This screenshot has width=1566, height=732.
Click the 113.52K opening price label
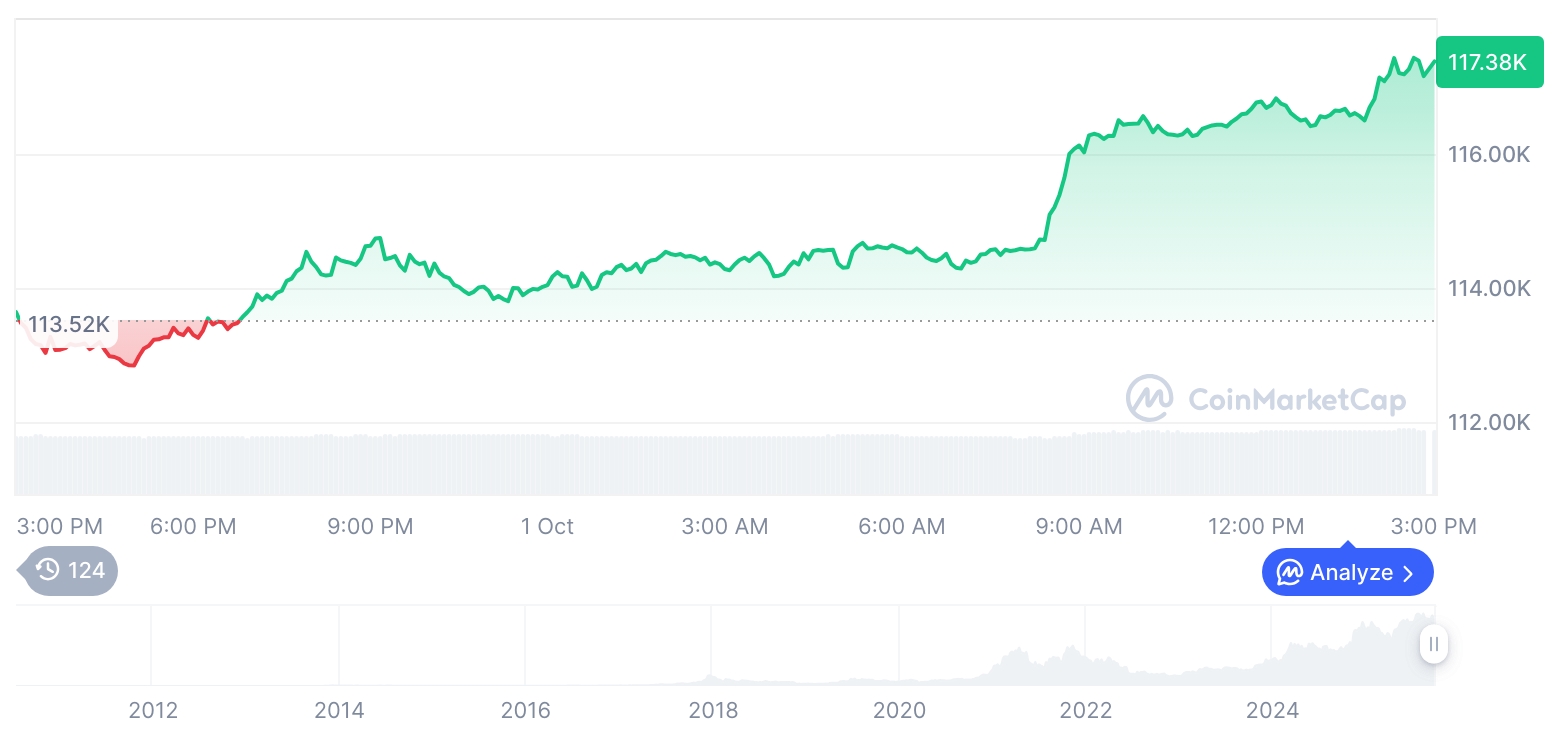(68, 325)
